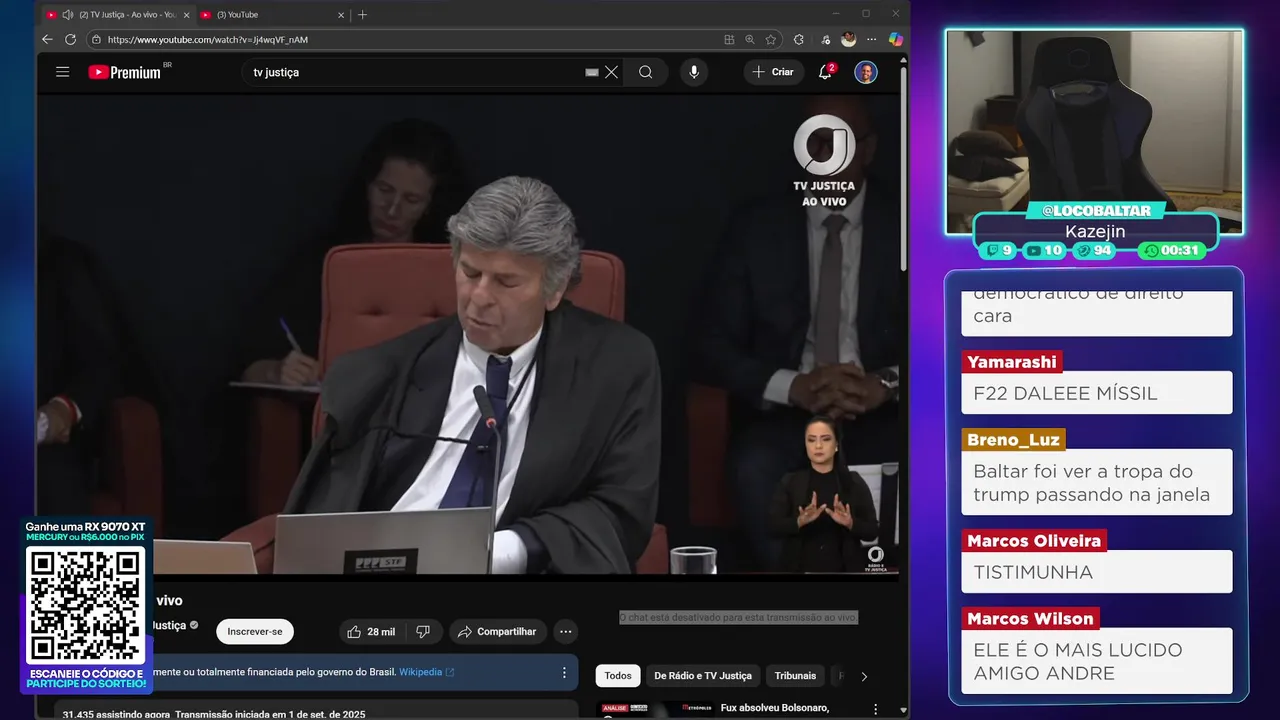Launch the Copilot sidebar icon

tap(896, 39)
